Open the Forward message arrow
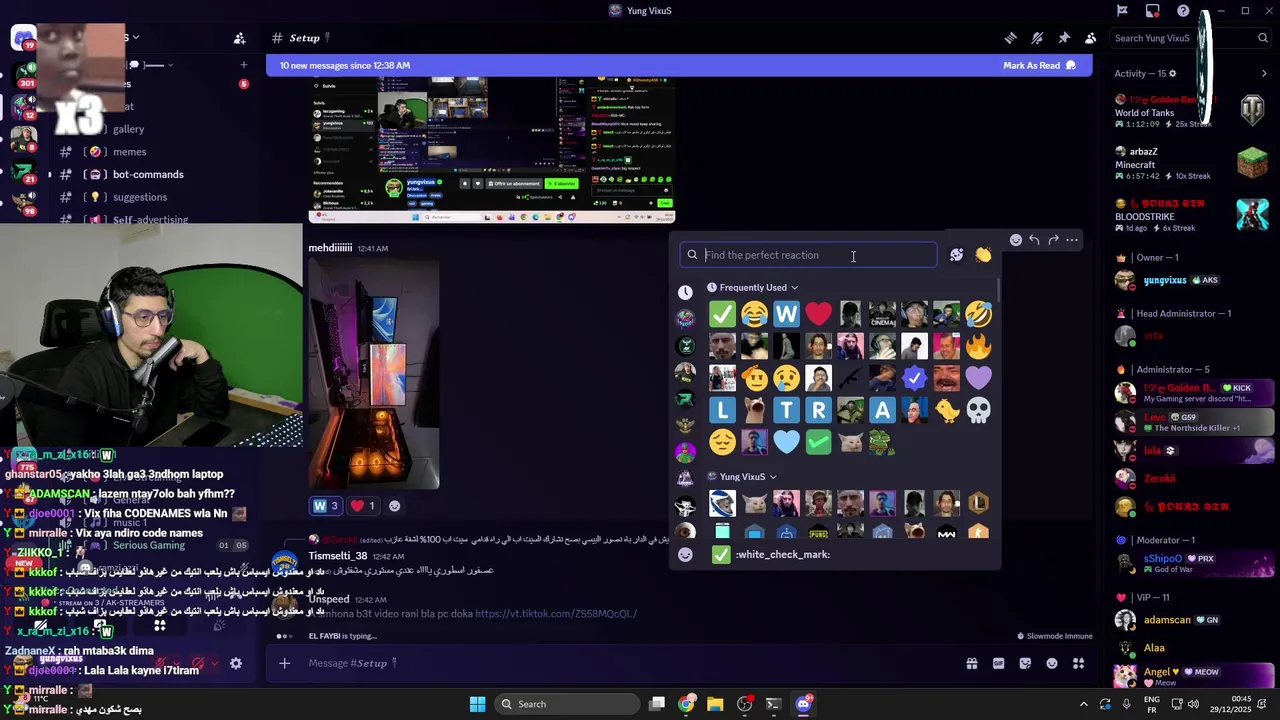 (1053, 240)
